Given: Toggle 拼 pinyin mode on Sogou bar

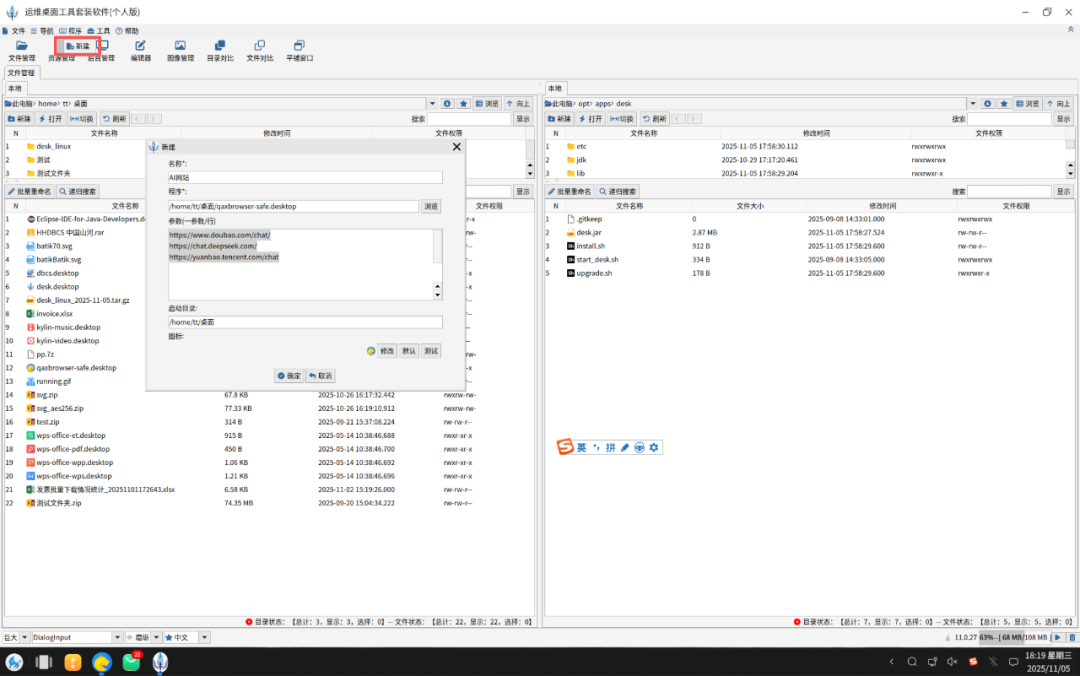Looking at the screenshot, I should pos(610,447).
